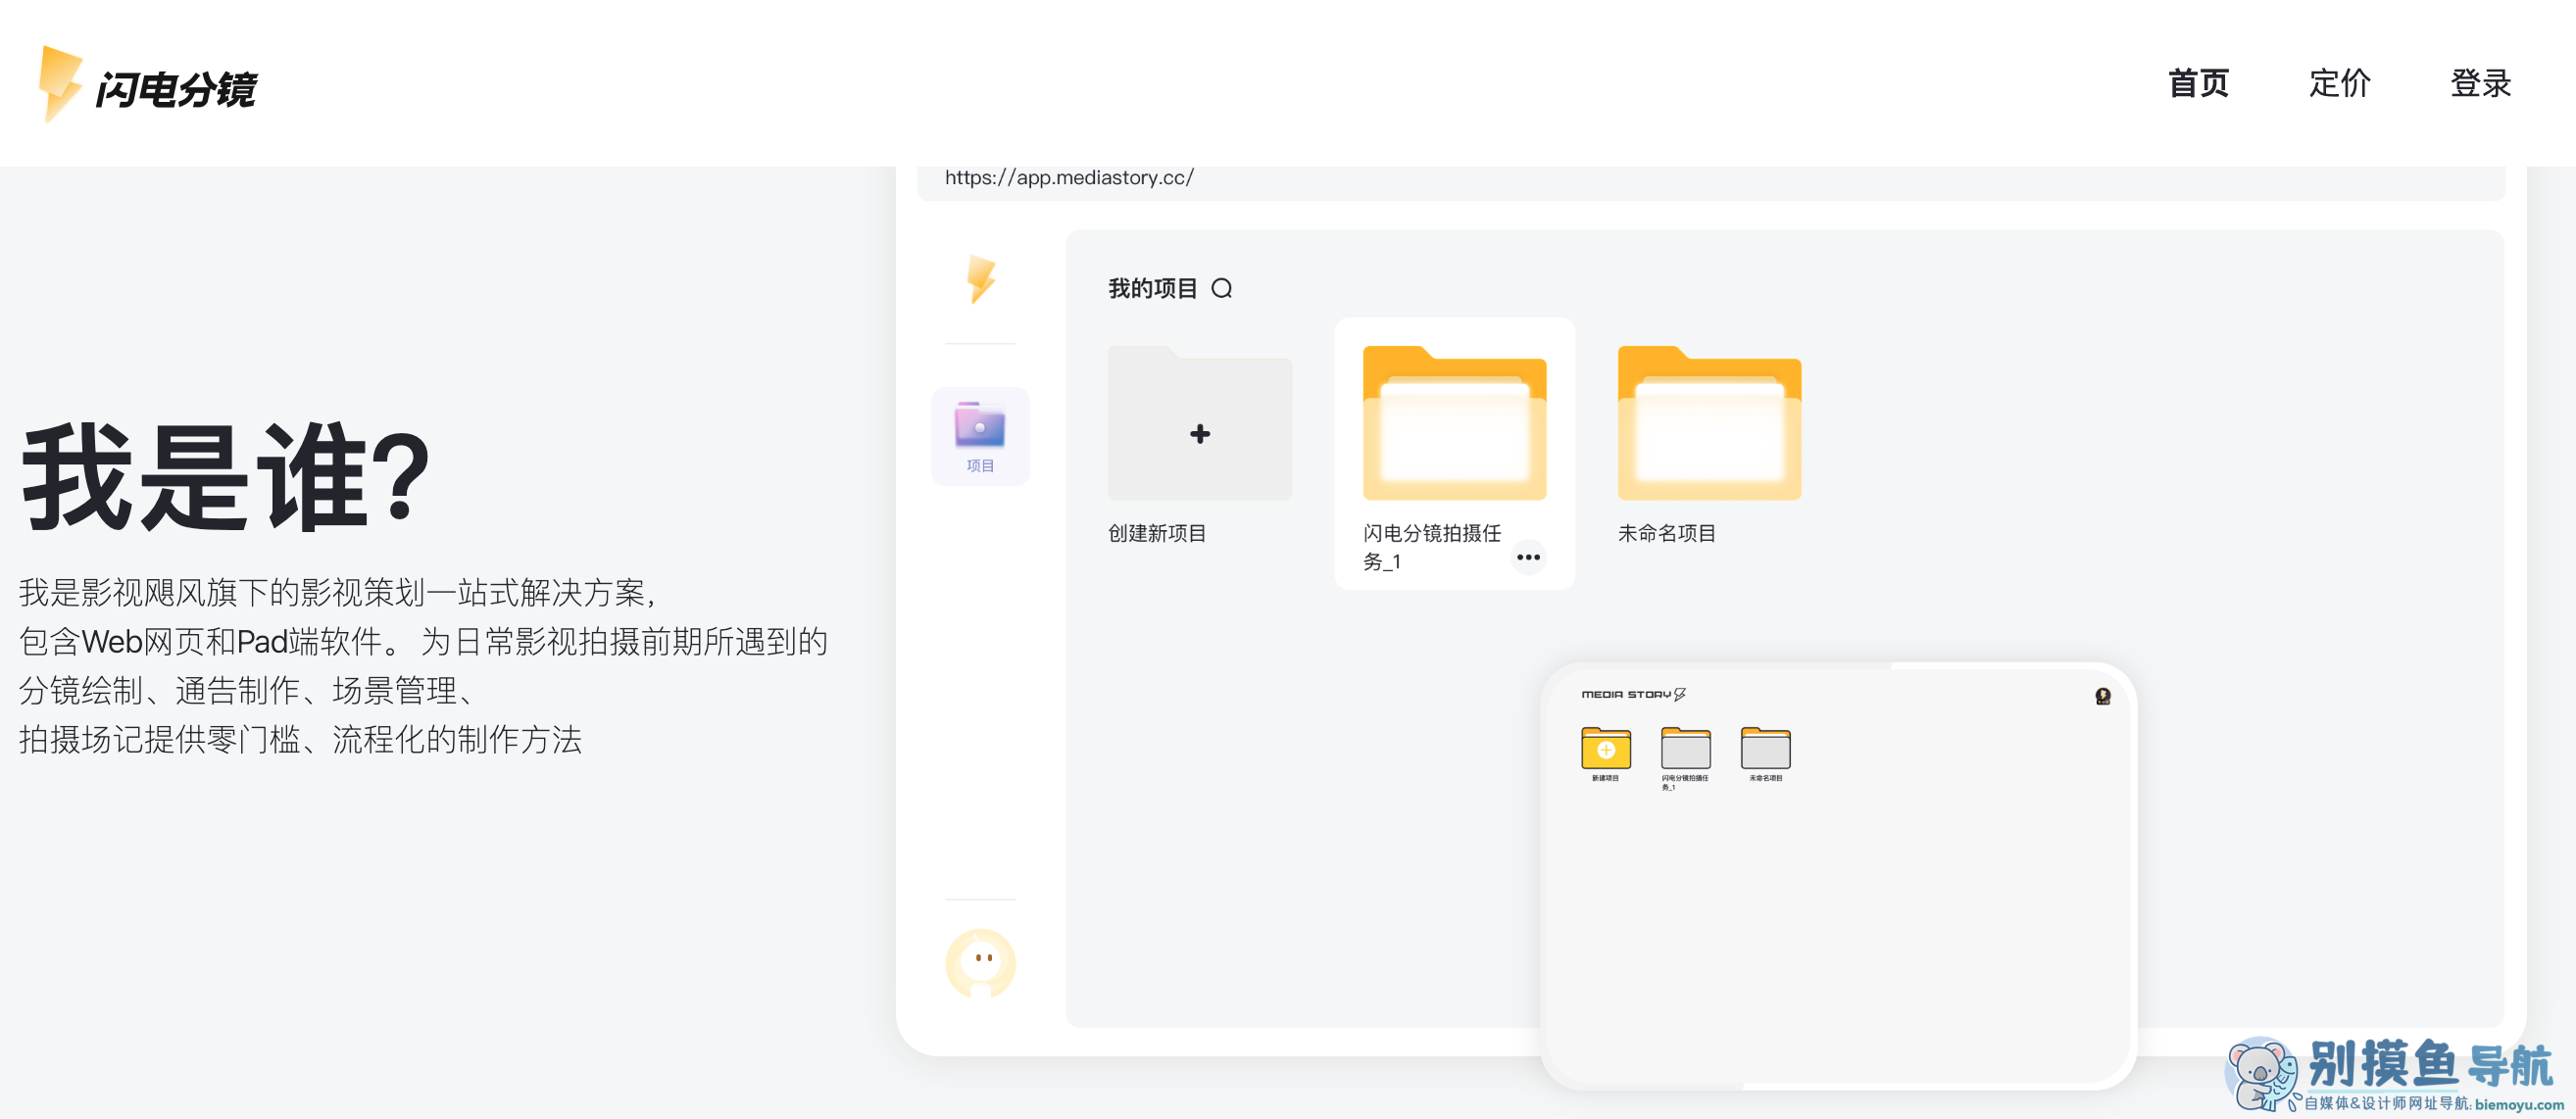Expand the three-dots menu for 闪电分镜拍摄任务_1

[1527, 557]
